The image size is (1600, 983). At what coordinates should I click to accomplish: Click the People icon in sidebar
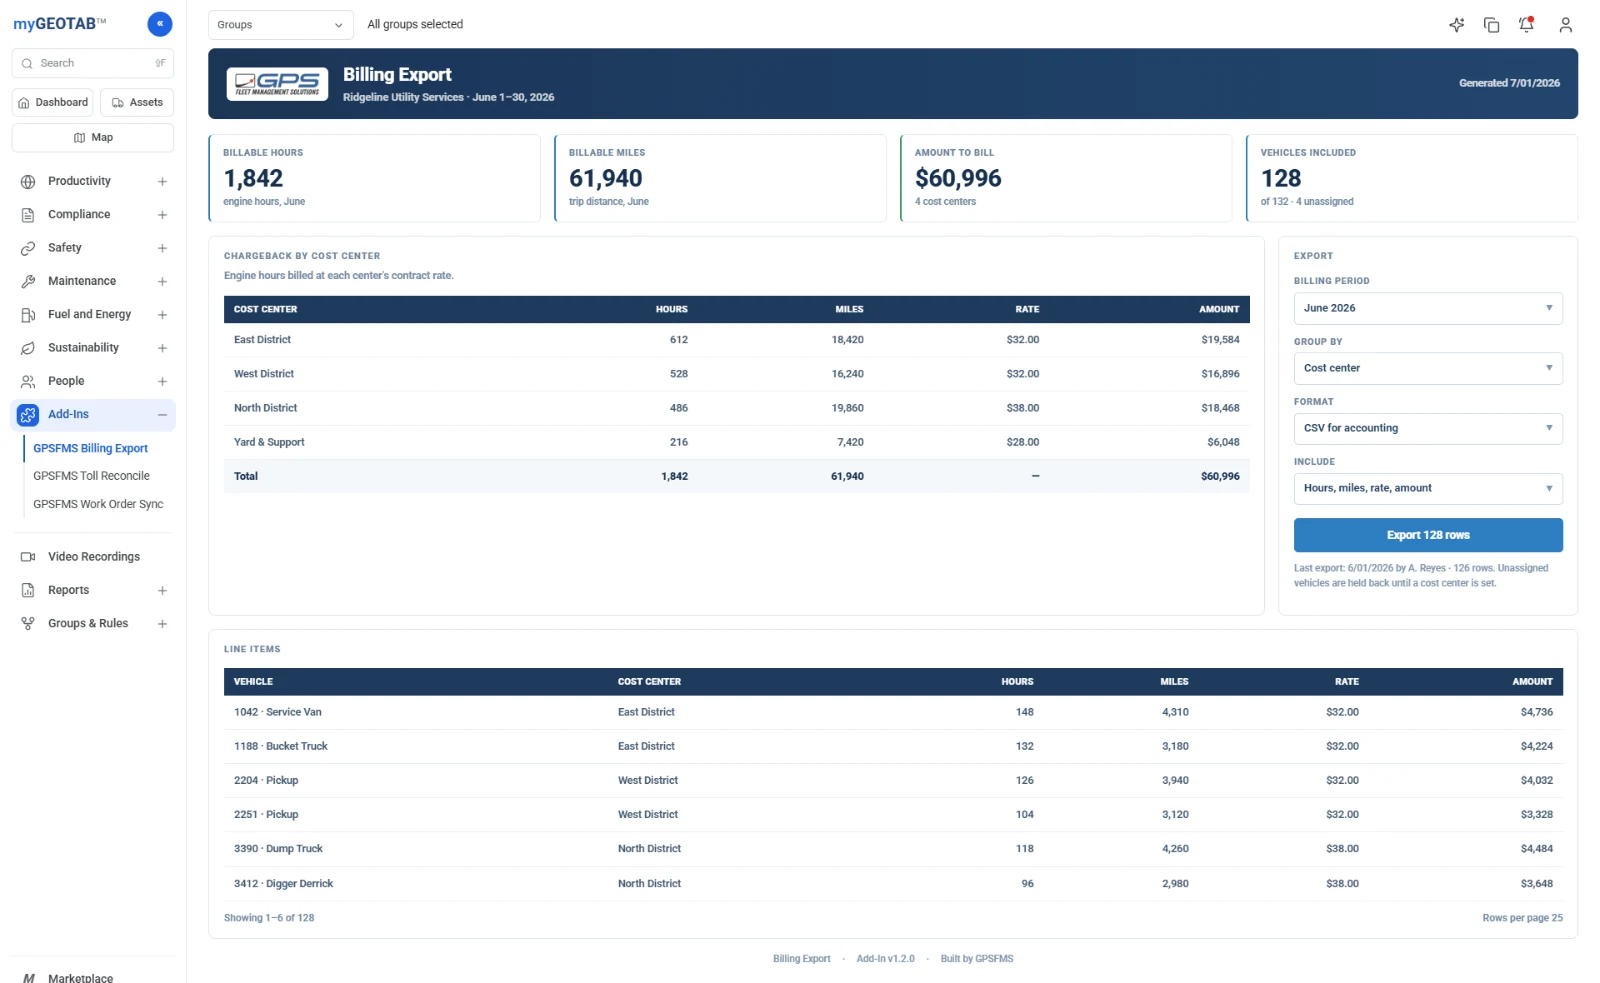pyautogui.click(x=28, y=381)
